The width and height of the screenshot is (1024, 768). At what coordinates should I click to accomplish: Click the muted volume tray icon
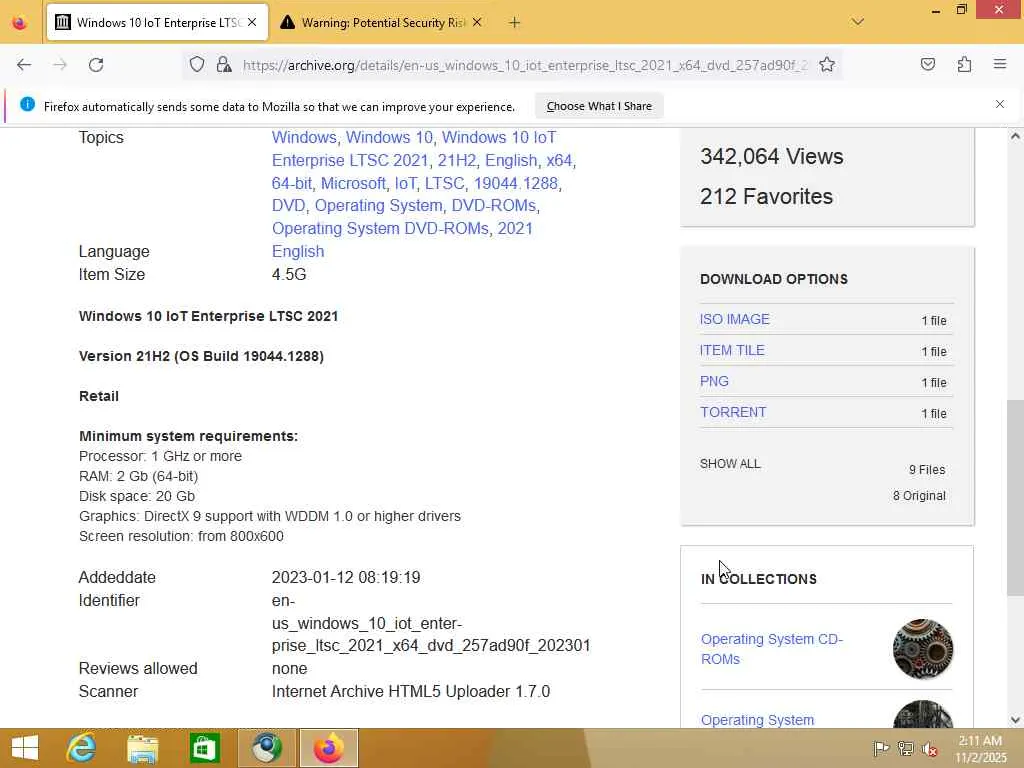(929, 748)
